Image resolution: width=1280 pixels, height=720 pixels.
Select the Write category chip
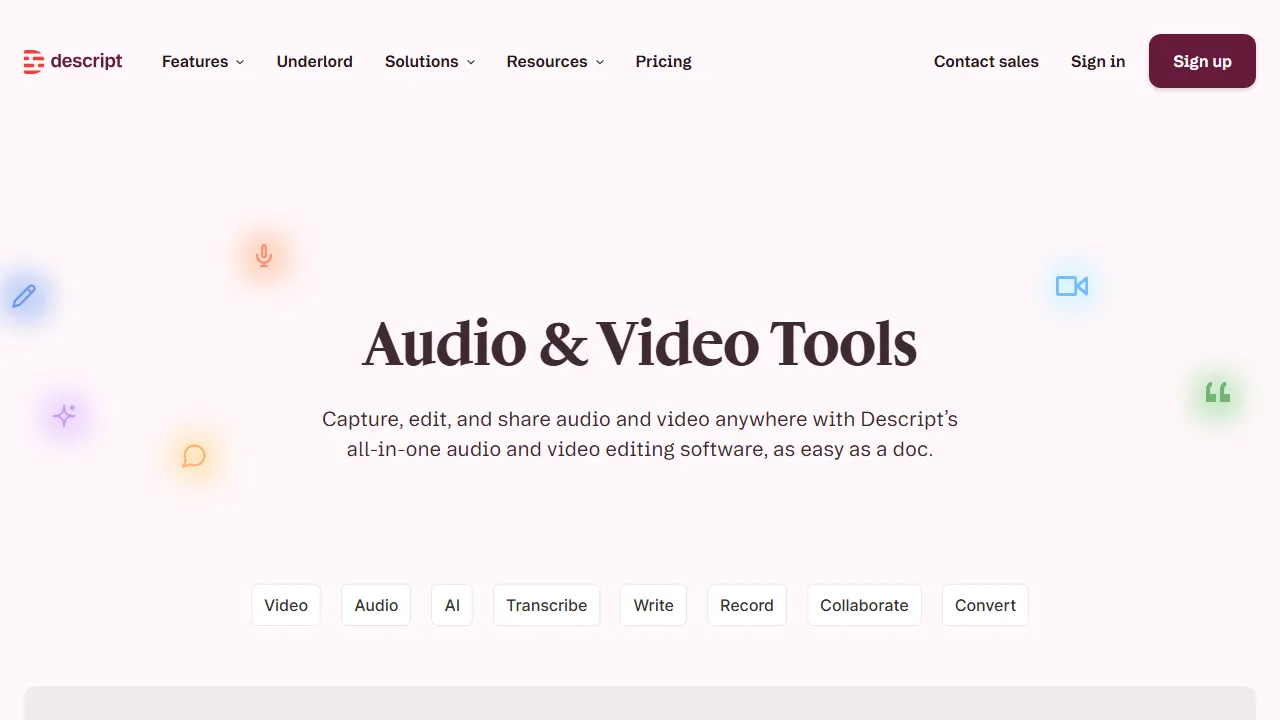pyautogui.click(x=654, y=605)
